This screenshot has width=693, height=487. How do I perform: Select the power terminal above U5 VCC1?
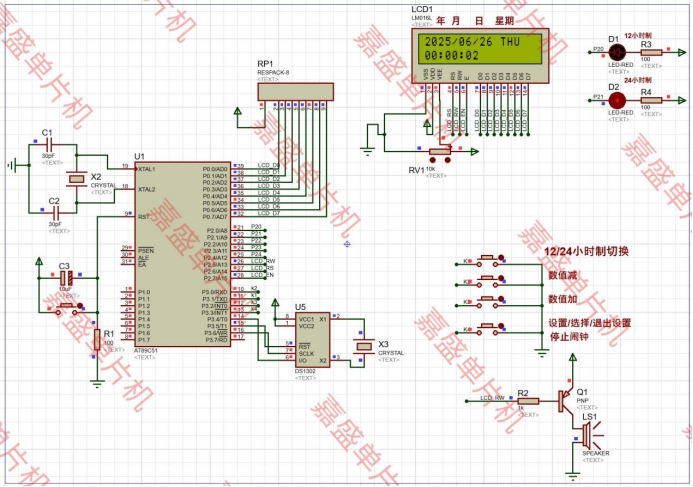tap(275, 303)
